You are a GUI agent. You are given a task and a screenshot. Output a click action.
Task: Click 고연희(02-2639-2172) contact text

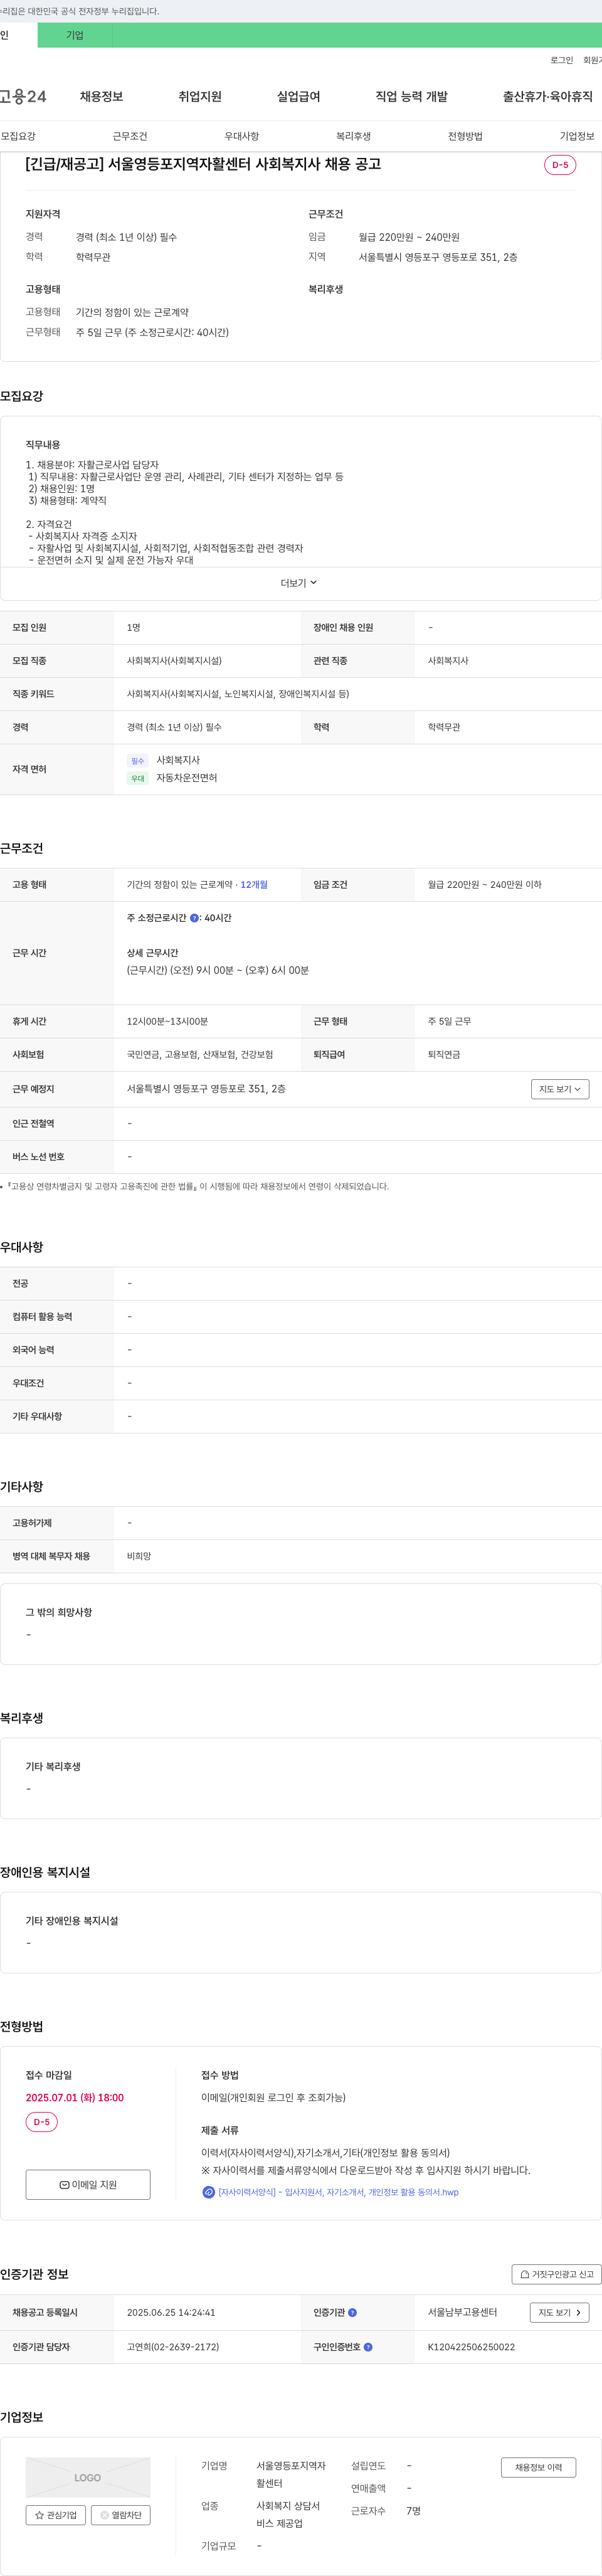click(x=173, y=2347)
